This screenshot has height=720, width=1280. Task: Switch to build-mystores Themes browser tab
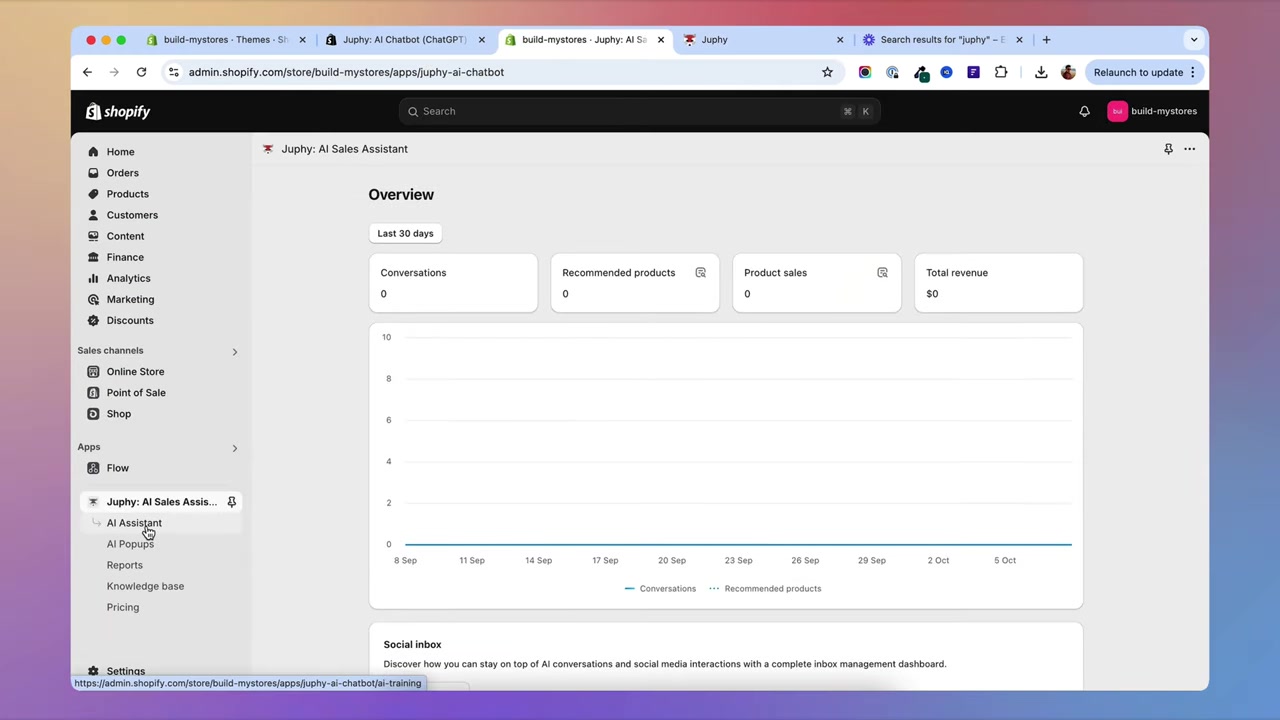tap(224, 40)
